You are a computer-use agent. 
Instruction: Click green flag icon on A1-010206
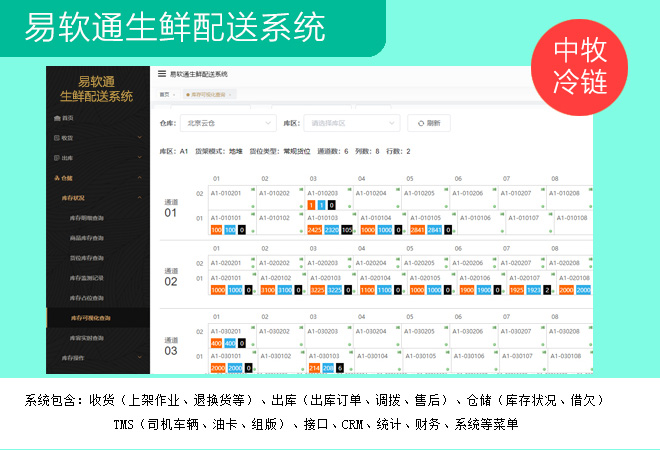(495, 190)
